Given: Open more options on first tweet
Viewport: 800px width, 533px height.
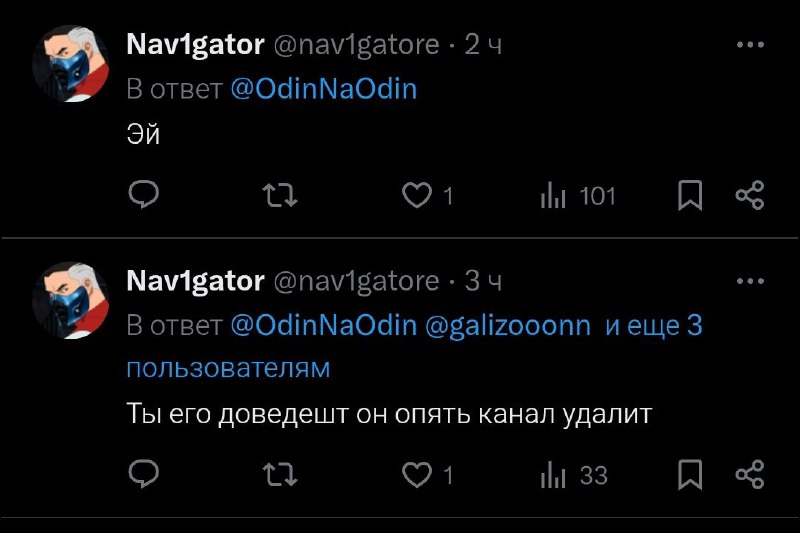Looking at the screenshot, I should coord(750,45).
